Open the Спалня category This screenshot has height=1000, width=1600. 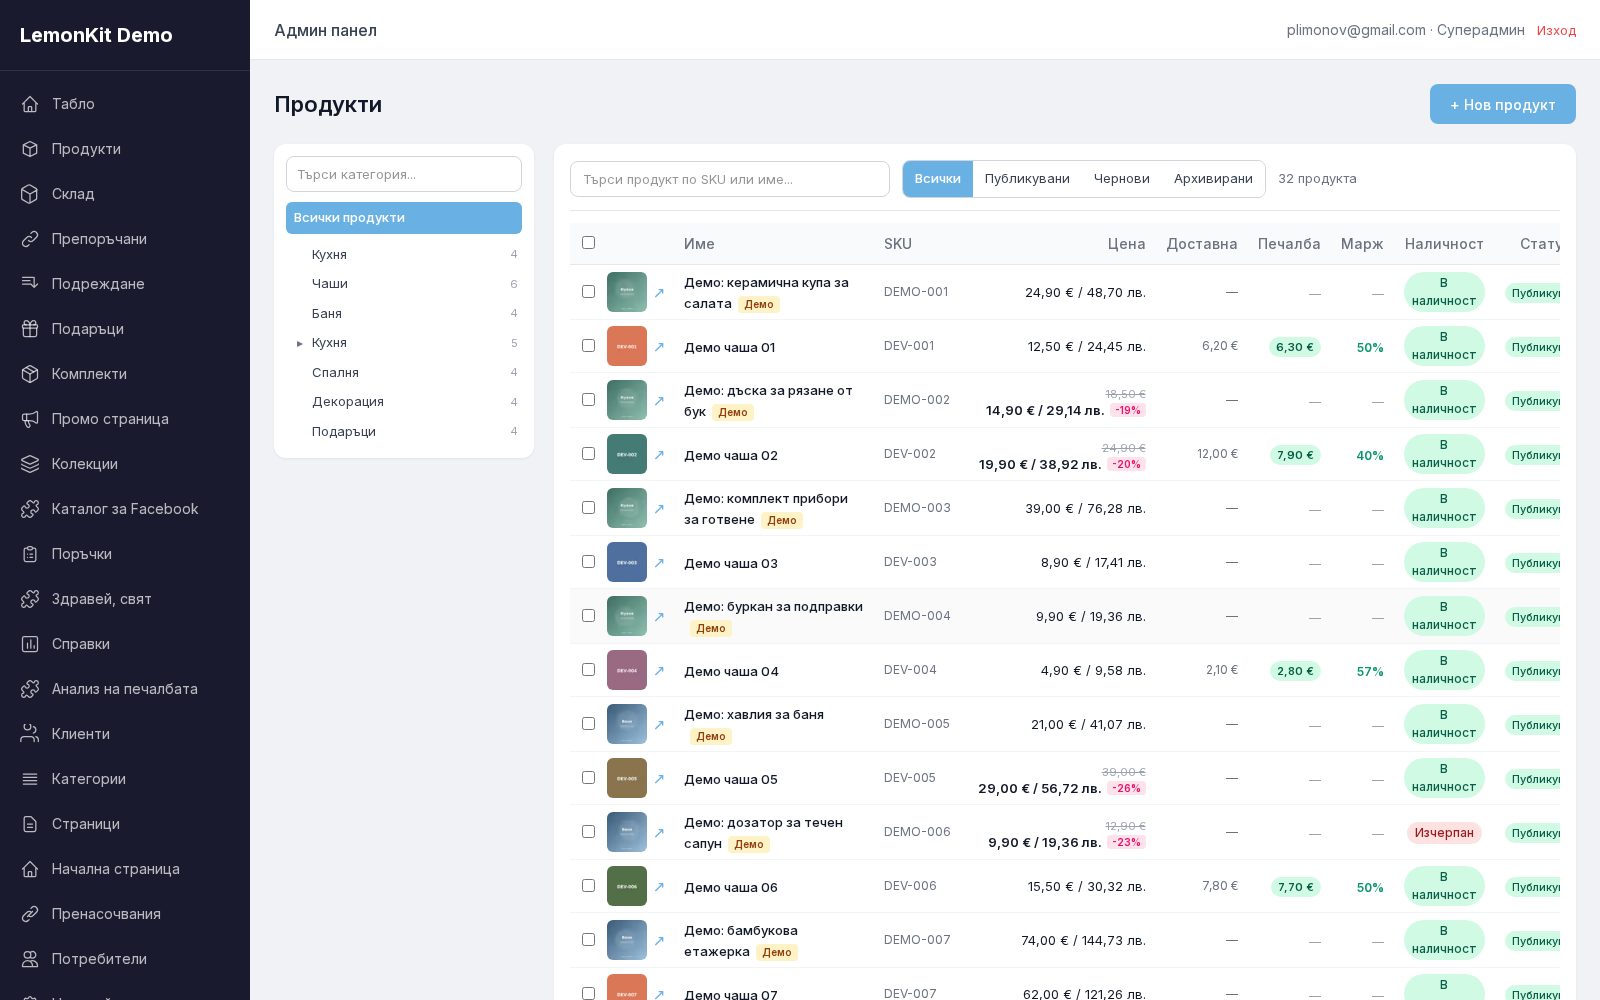404,373
